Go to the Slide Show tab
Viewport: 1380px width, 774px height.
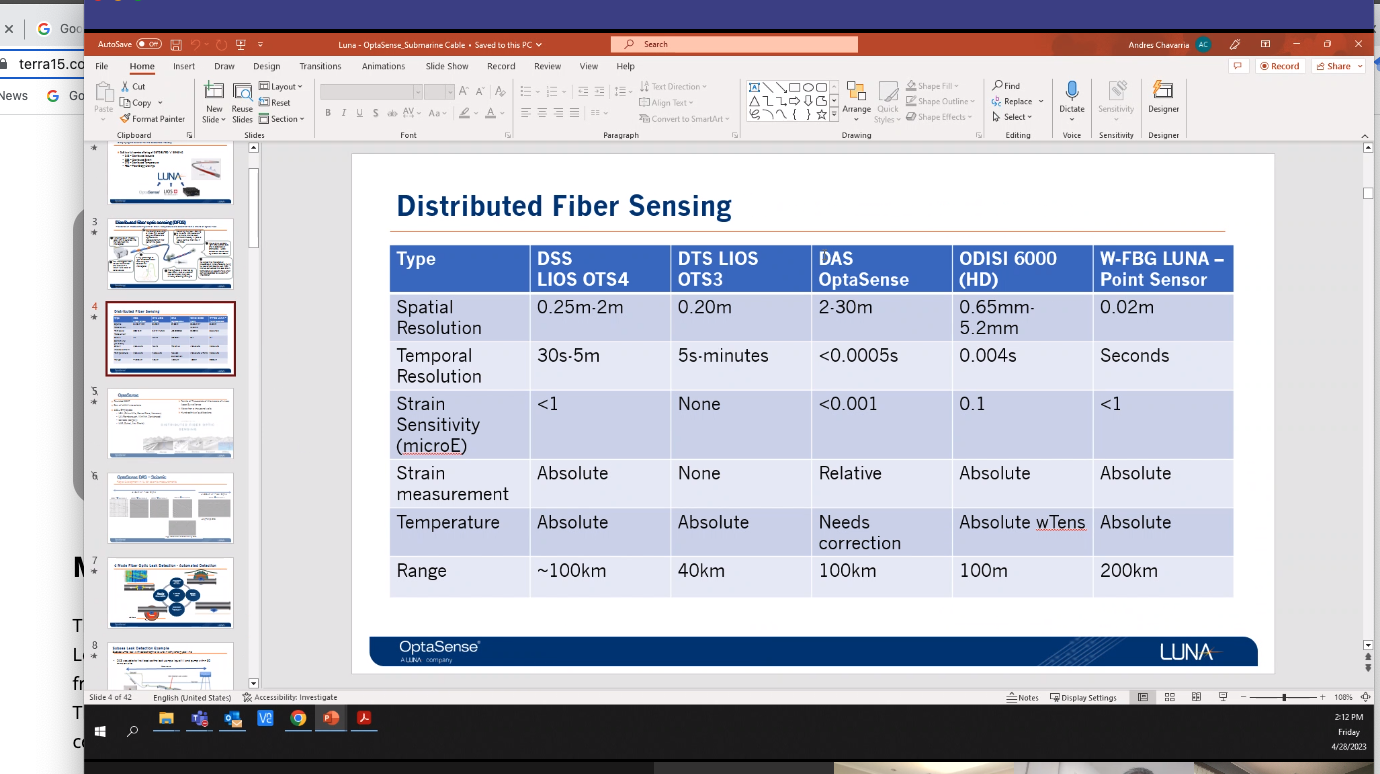pos(447,66)
